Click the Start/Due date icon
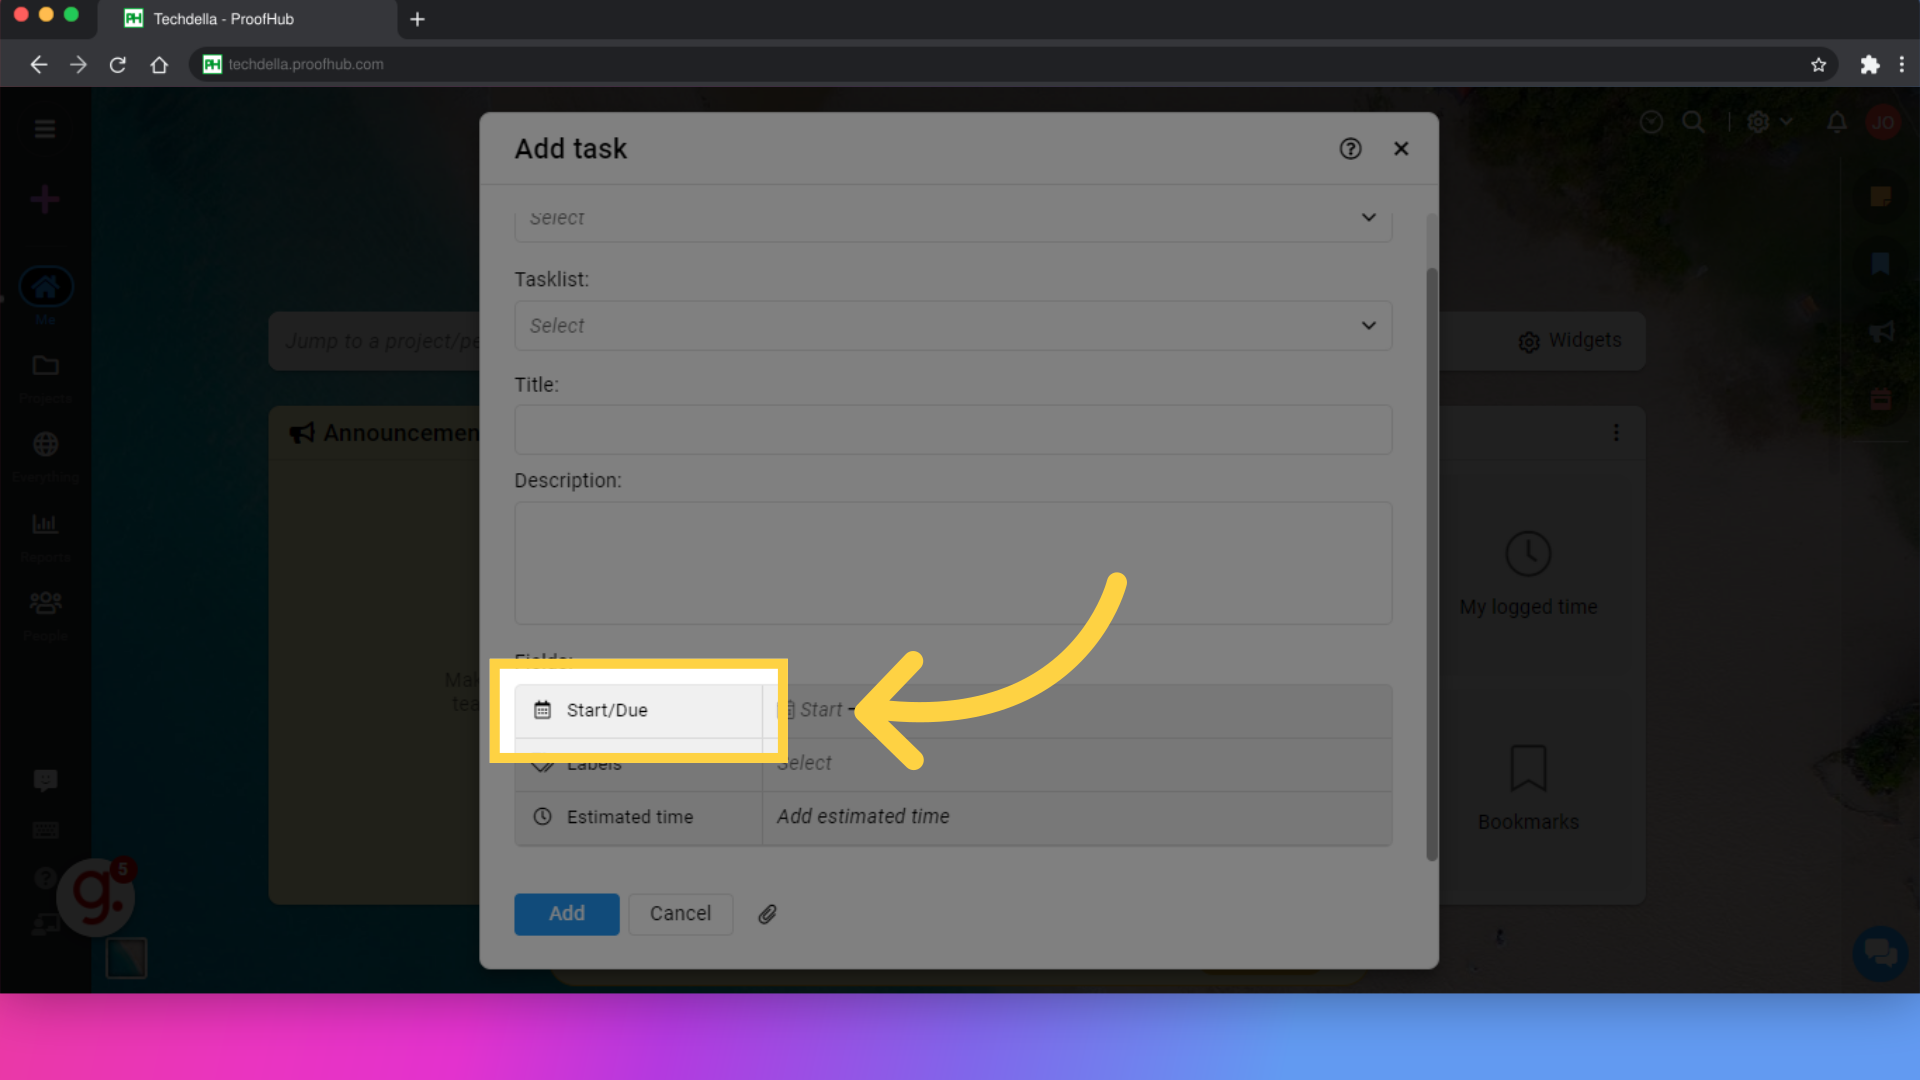The height and width of the screenshot is (1080, 1920). (542, 709)
